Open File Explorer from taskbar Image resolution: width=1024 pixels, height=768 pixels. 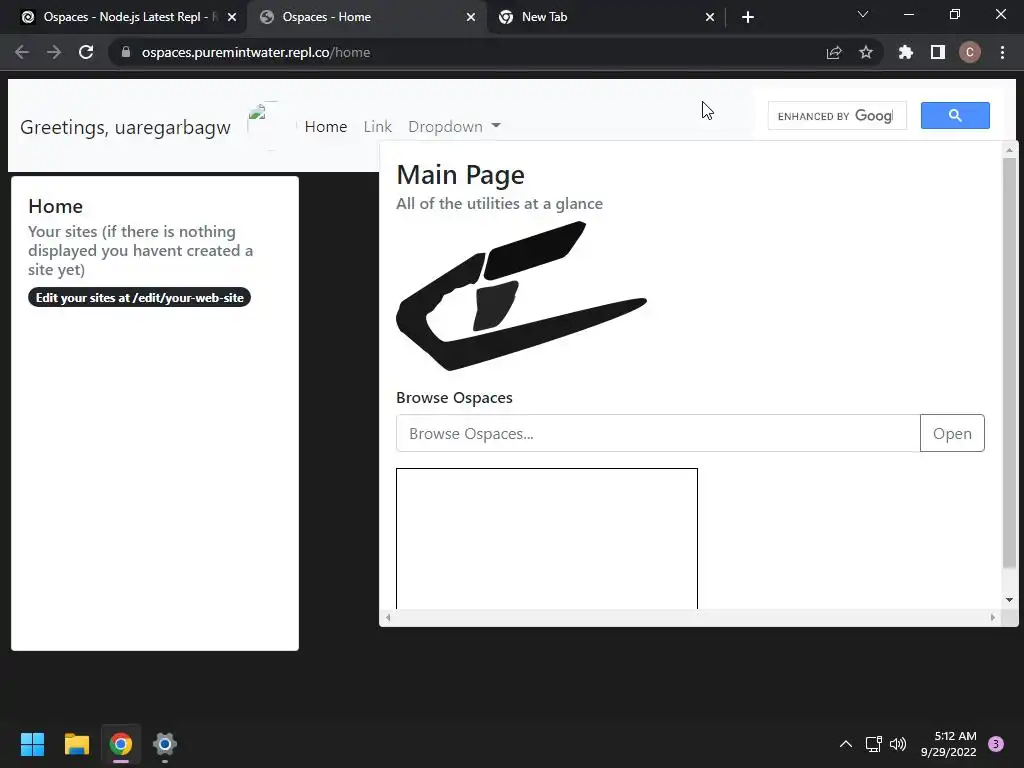click(x=76, y=744)
